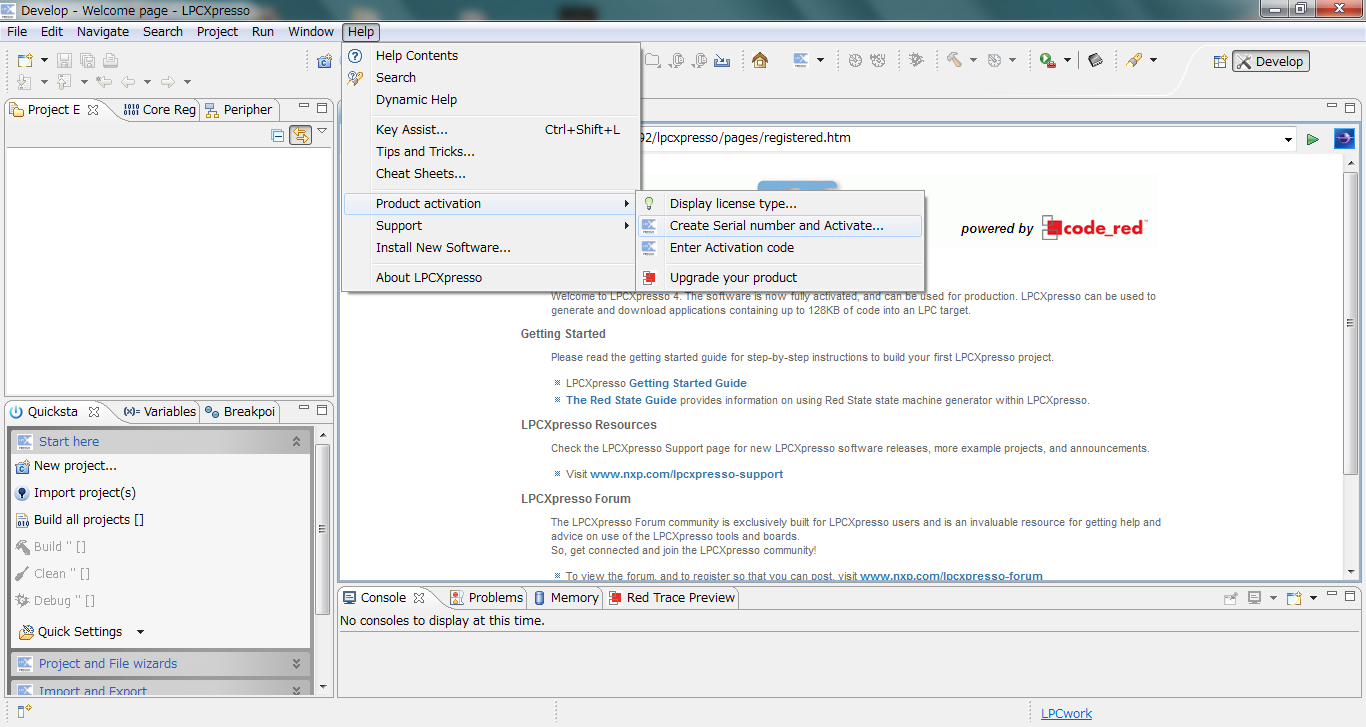This screenshot has height=727, width=1366.
Task: Click the Back navigation arrow icon
Action: (x=128, y=82)
